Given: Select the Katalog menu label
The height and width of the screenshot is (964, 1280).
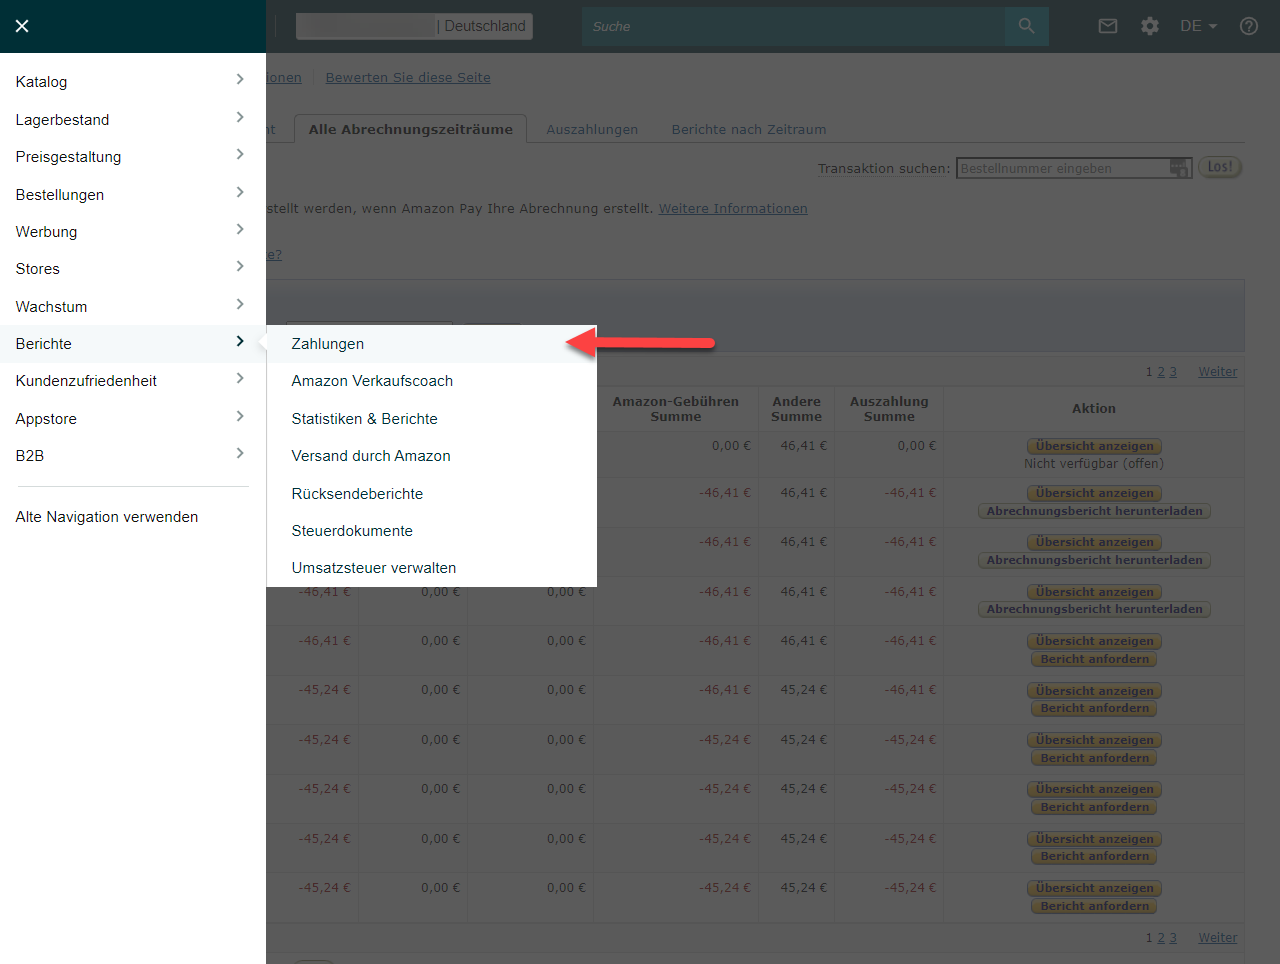Looking at the screenshot, I should (42, 82).
